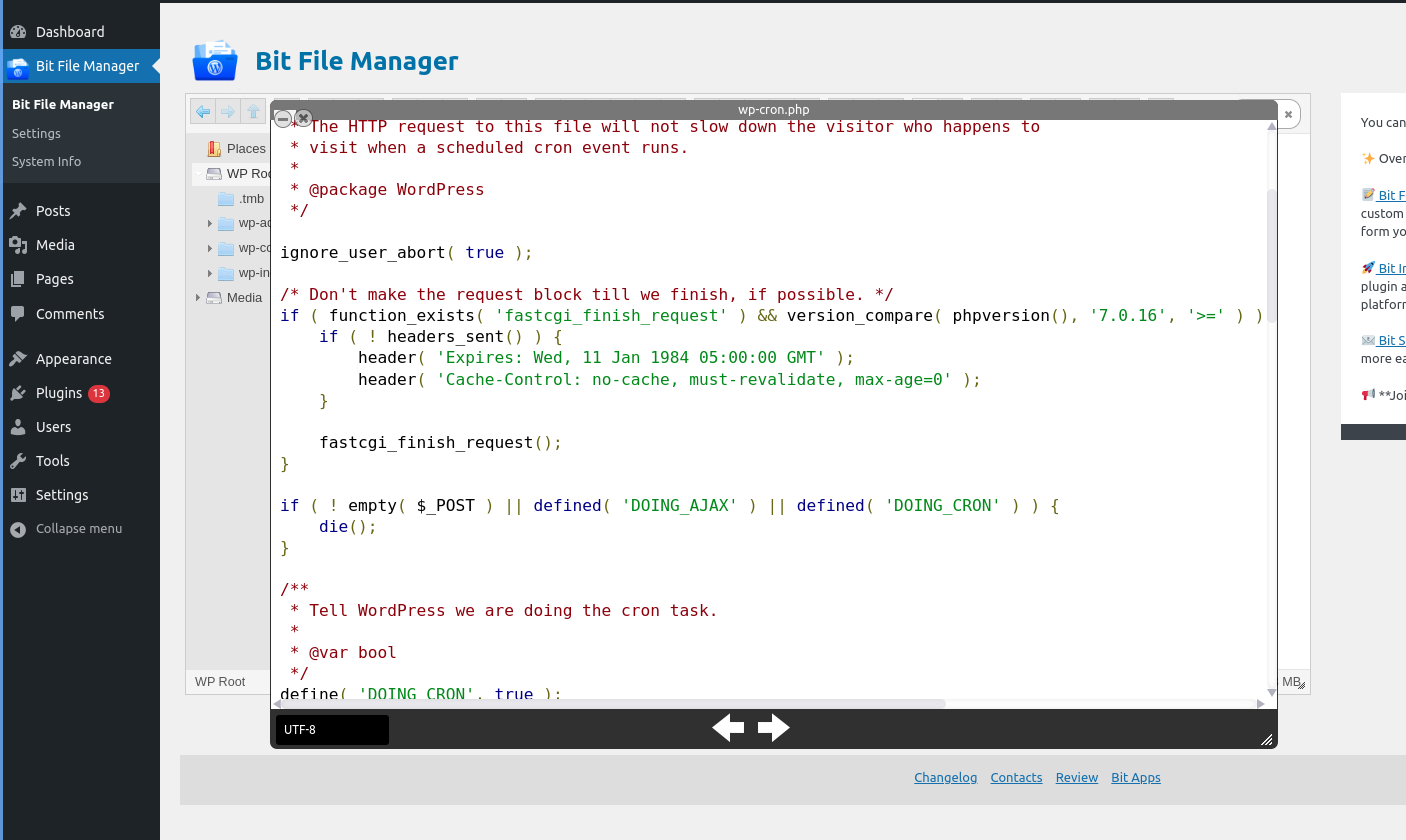The height and width of the screenshot is (840, 1406).
Task: Open the 'Bit S' link beside the envelope emoji
Action: (x=1392, y=340)
